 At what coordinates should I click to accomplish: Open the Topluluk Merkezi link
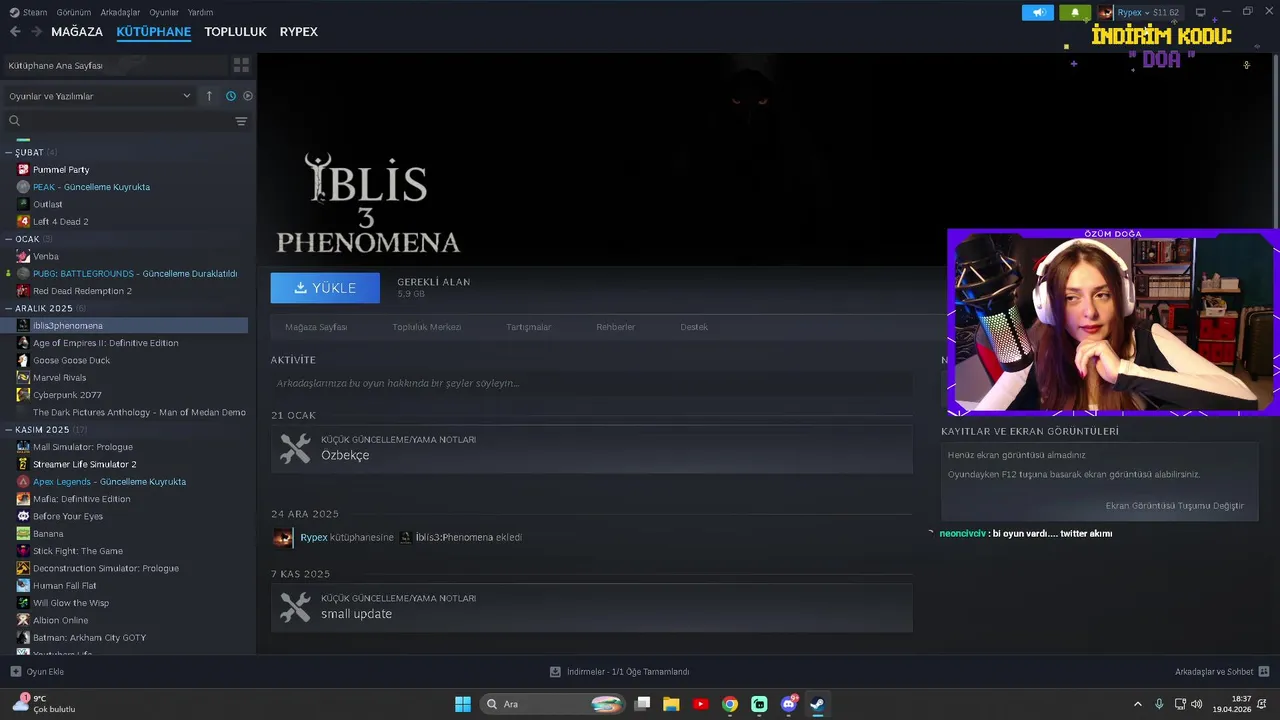coord(426,327)
